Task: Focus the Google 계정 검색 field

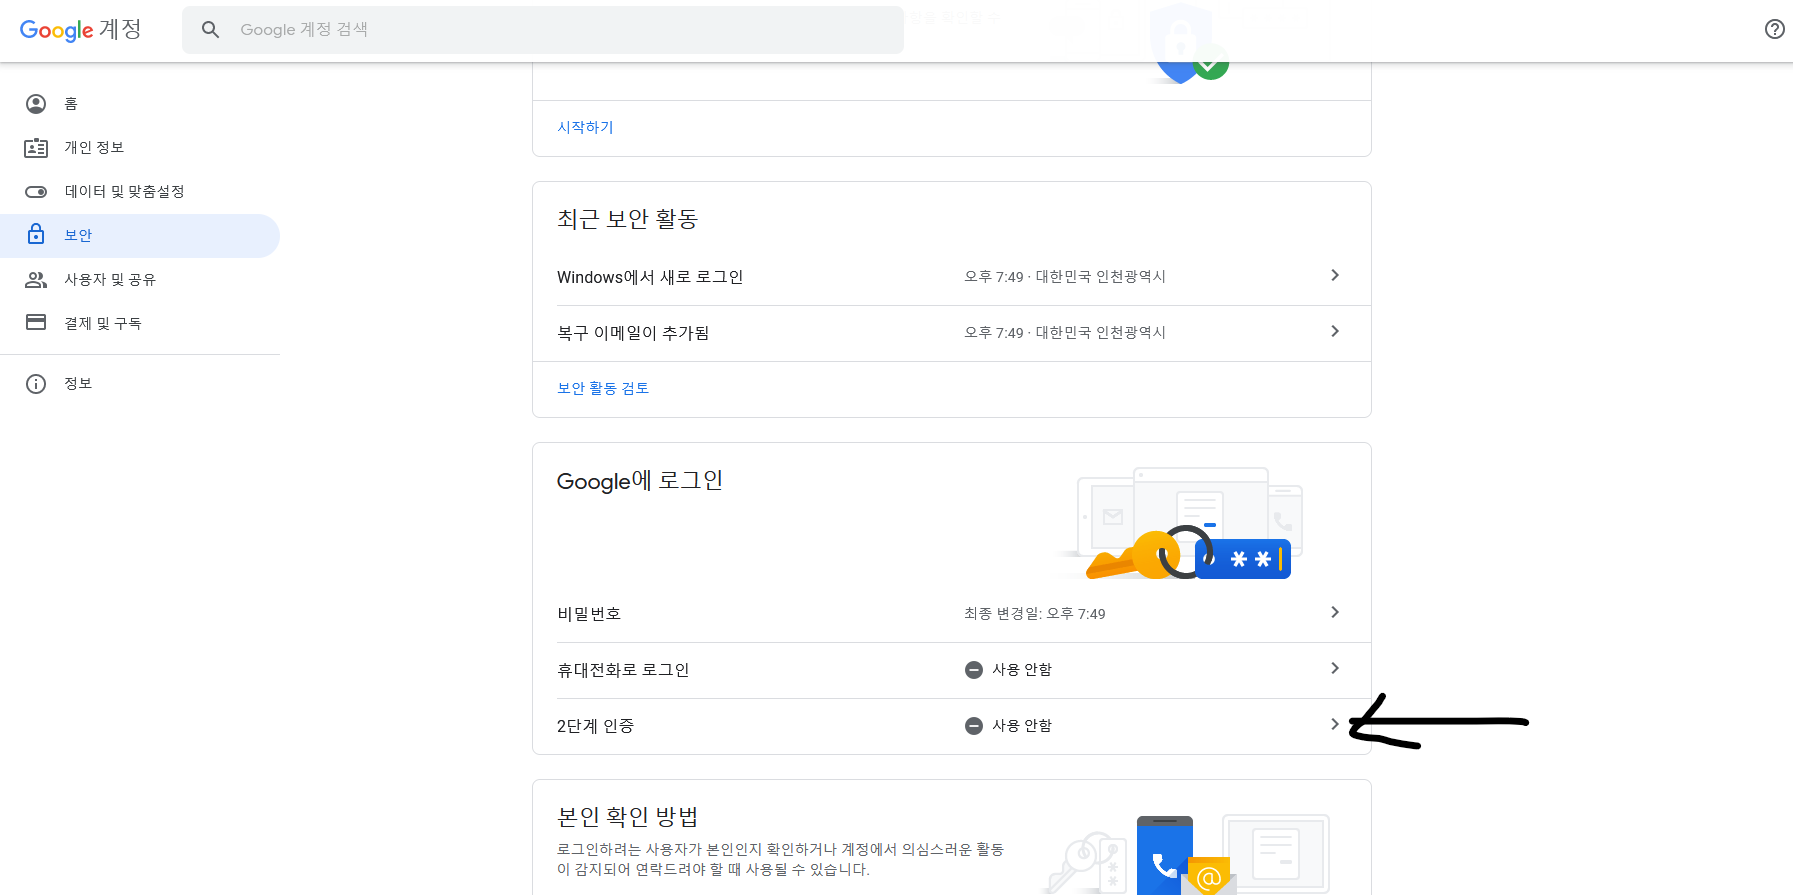Action: pos(543,30)
